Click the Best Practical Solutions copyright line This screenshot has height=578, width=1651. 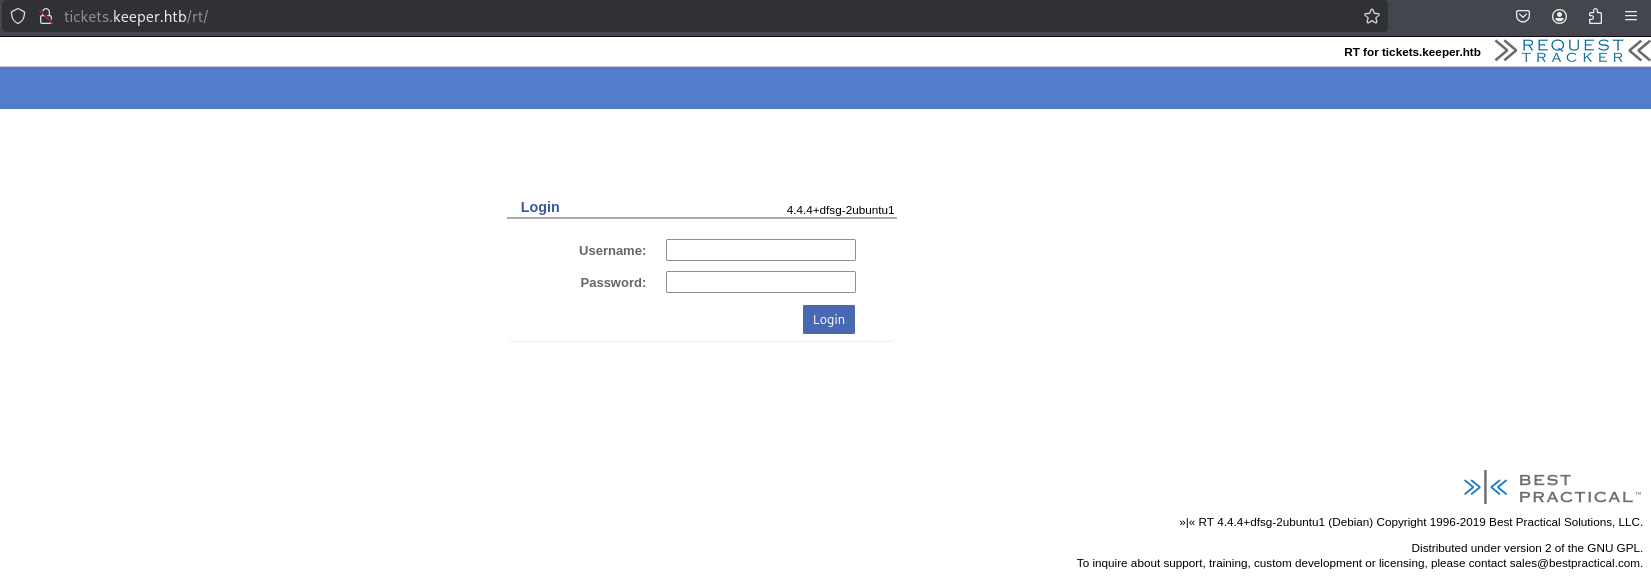1410,522
